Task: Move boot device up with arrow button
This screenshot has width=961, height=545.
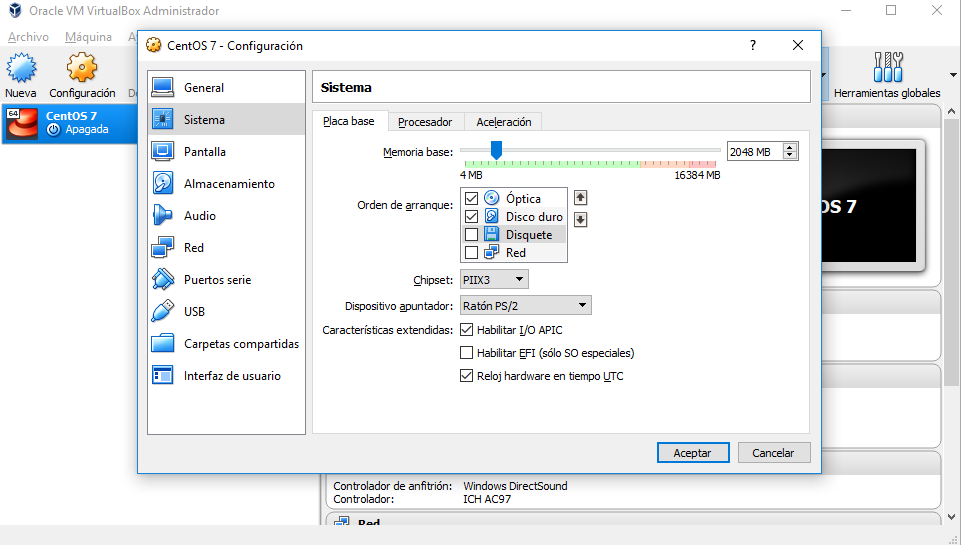Action: pos(580,198)
